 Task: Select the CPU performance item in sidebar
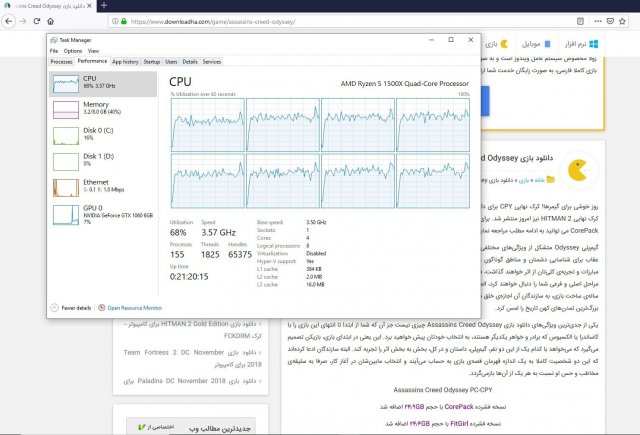[103, 84]
